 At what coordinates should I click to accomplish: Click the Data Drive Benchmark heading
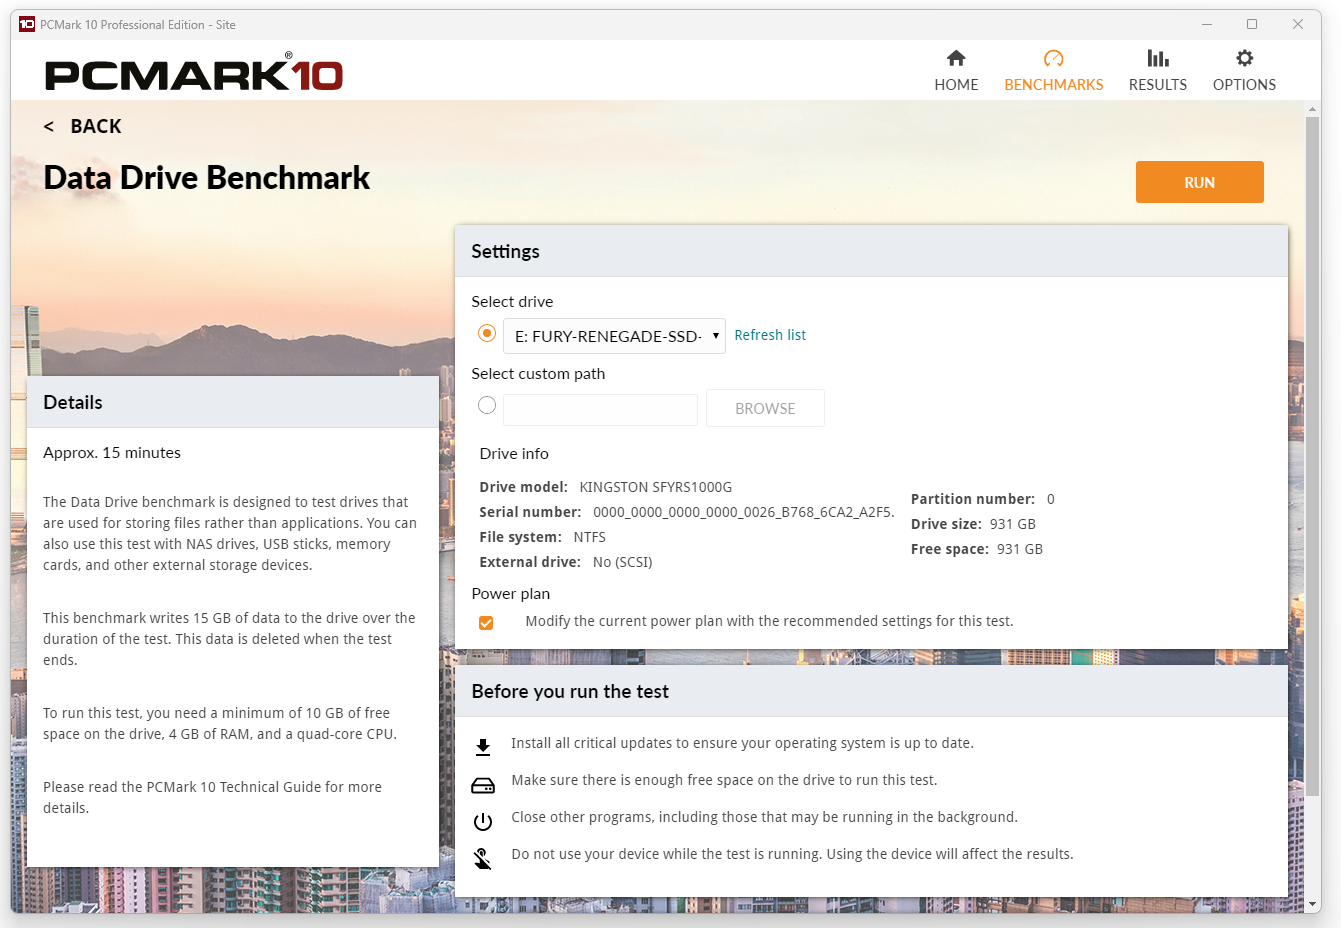click(x=207, y=178)
